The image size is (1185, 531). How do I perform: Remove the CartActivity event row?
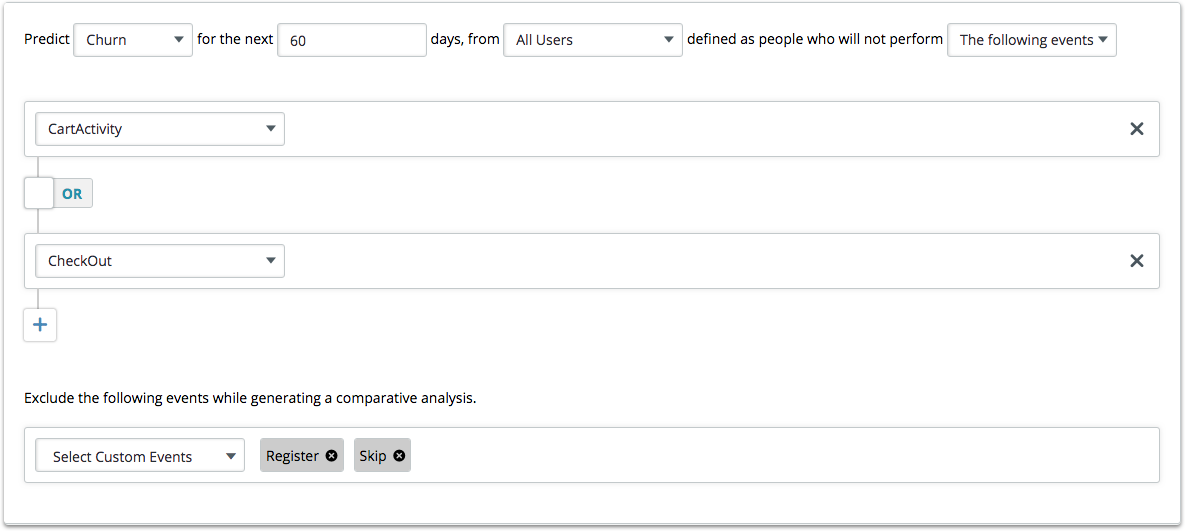pyautogui.click(x=1136, y=129)
